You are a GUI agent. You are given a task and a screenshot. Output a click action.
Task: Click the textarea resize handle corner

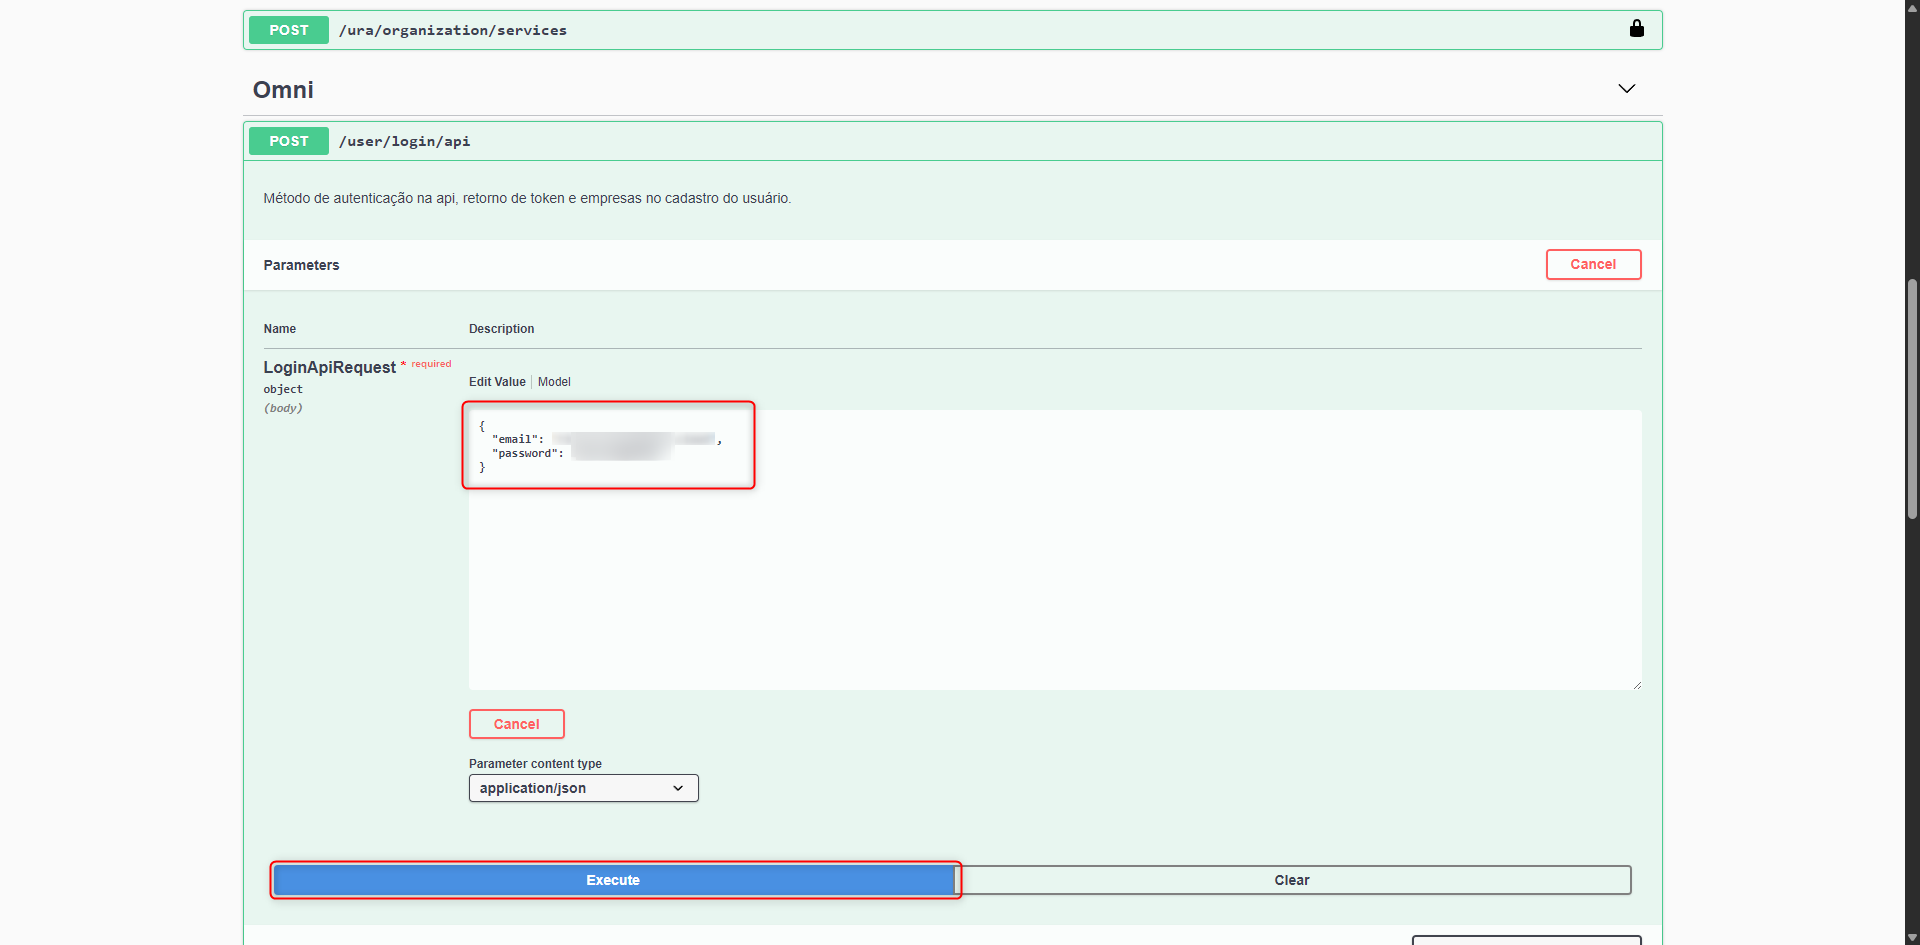(x=1636, y=685)
